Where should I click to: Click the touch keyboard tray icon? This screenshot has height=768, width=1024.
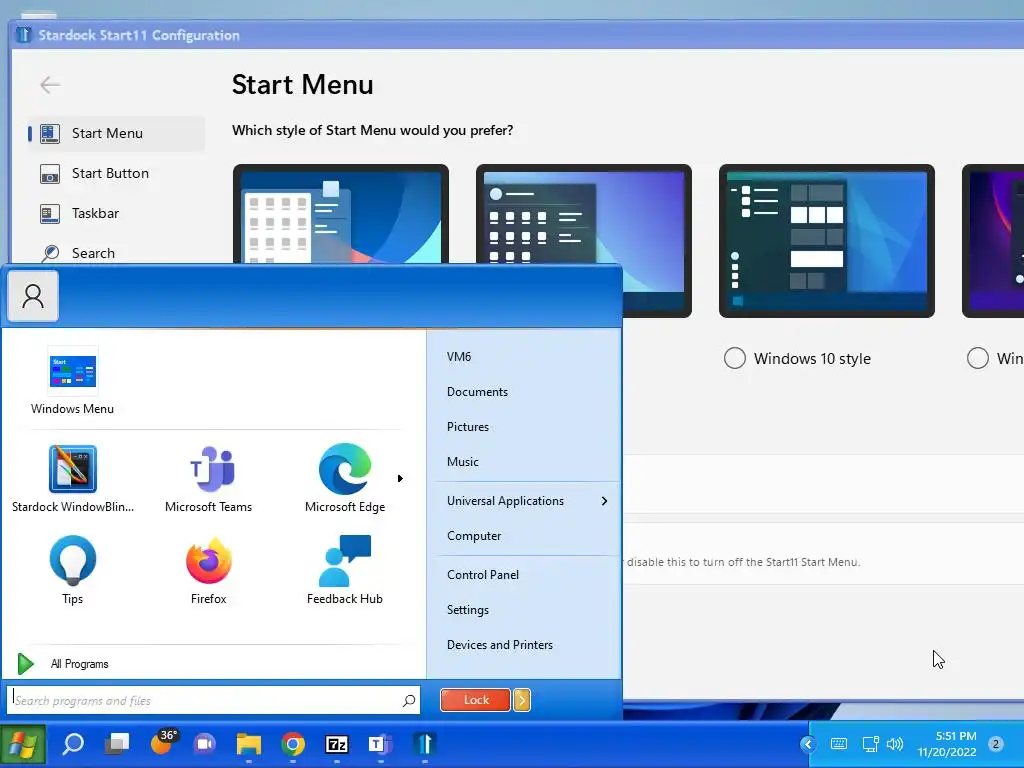[x=839, y=744]
